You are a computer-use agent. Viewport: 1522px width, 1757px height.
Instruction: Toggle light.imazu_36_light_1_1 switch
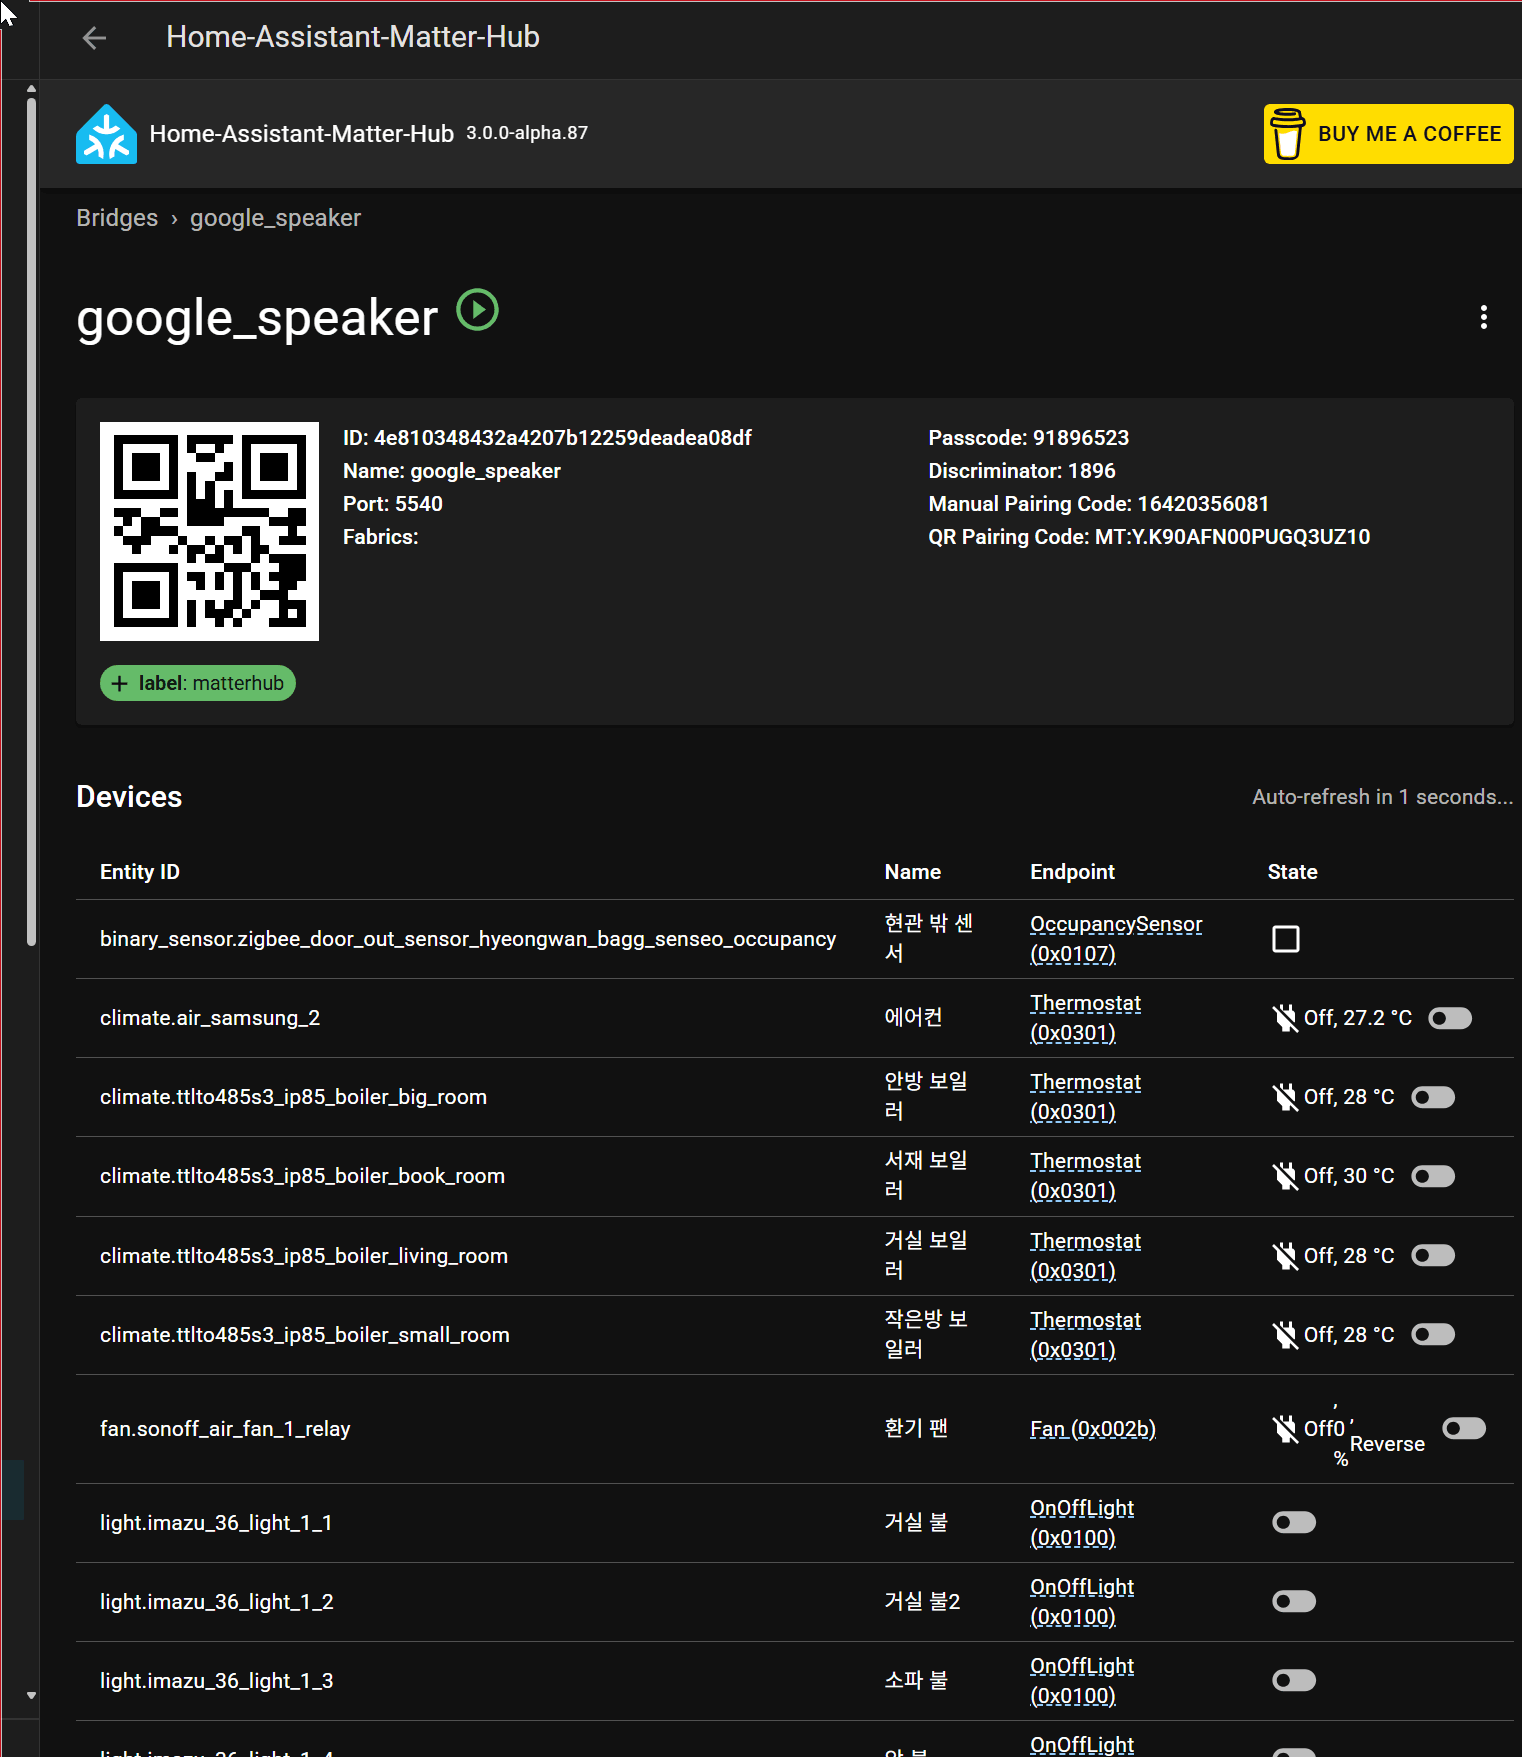(1294, 1522)
